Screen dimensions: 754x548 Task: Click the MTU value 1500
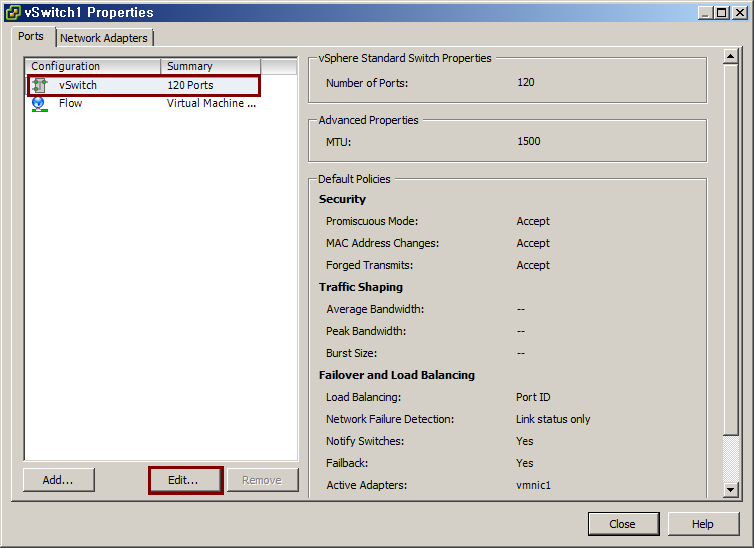click(x=529, y=141)
